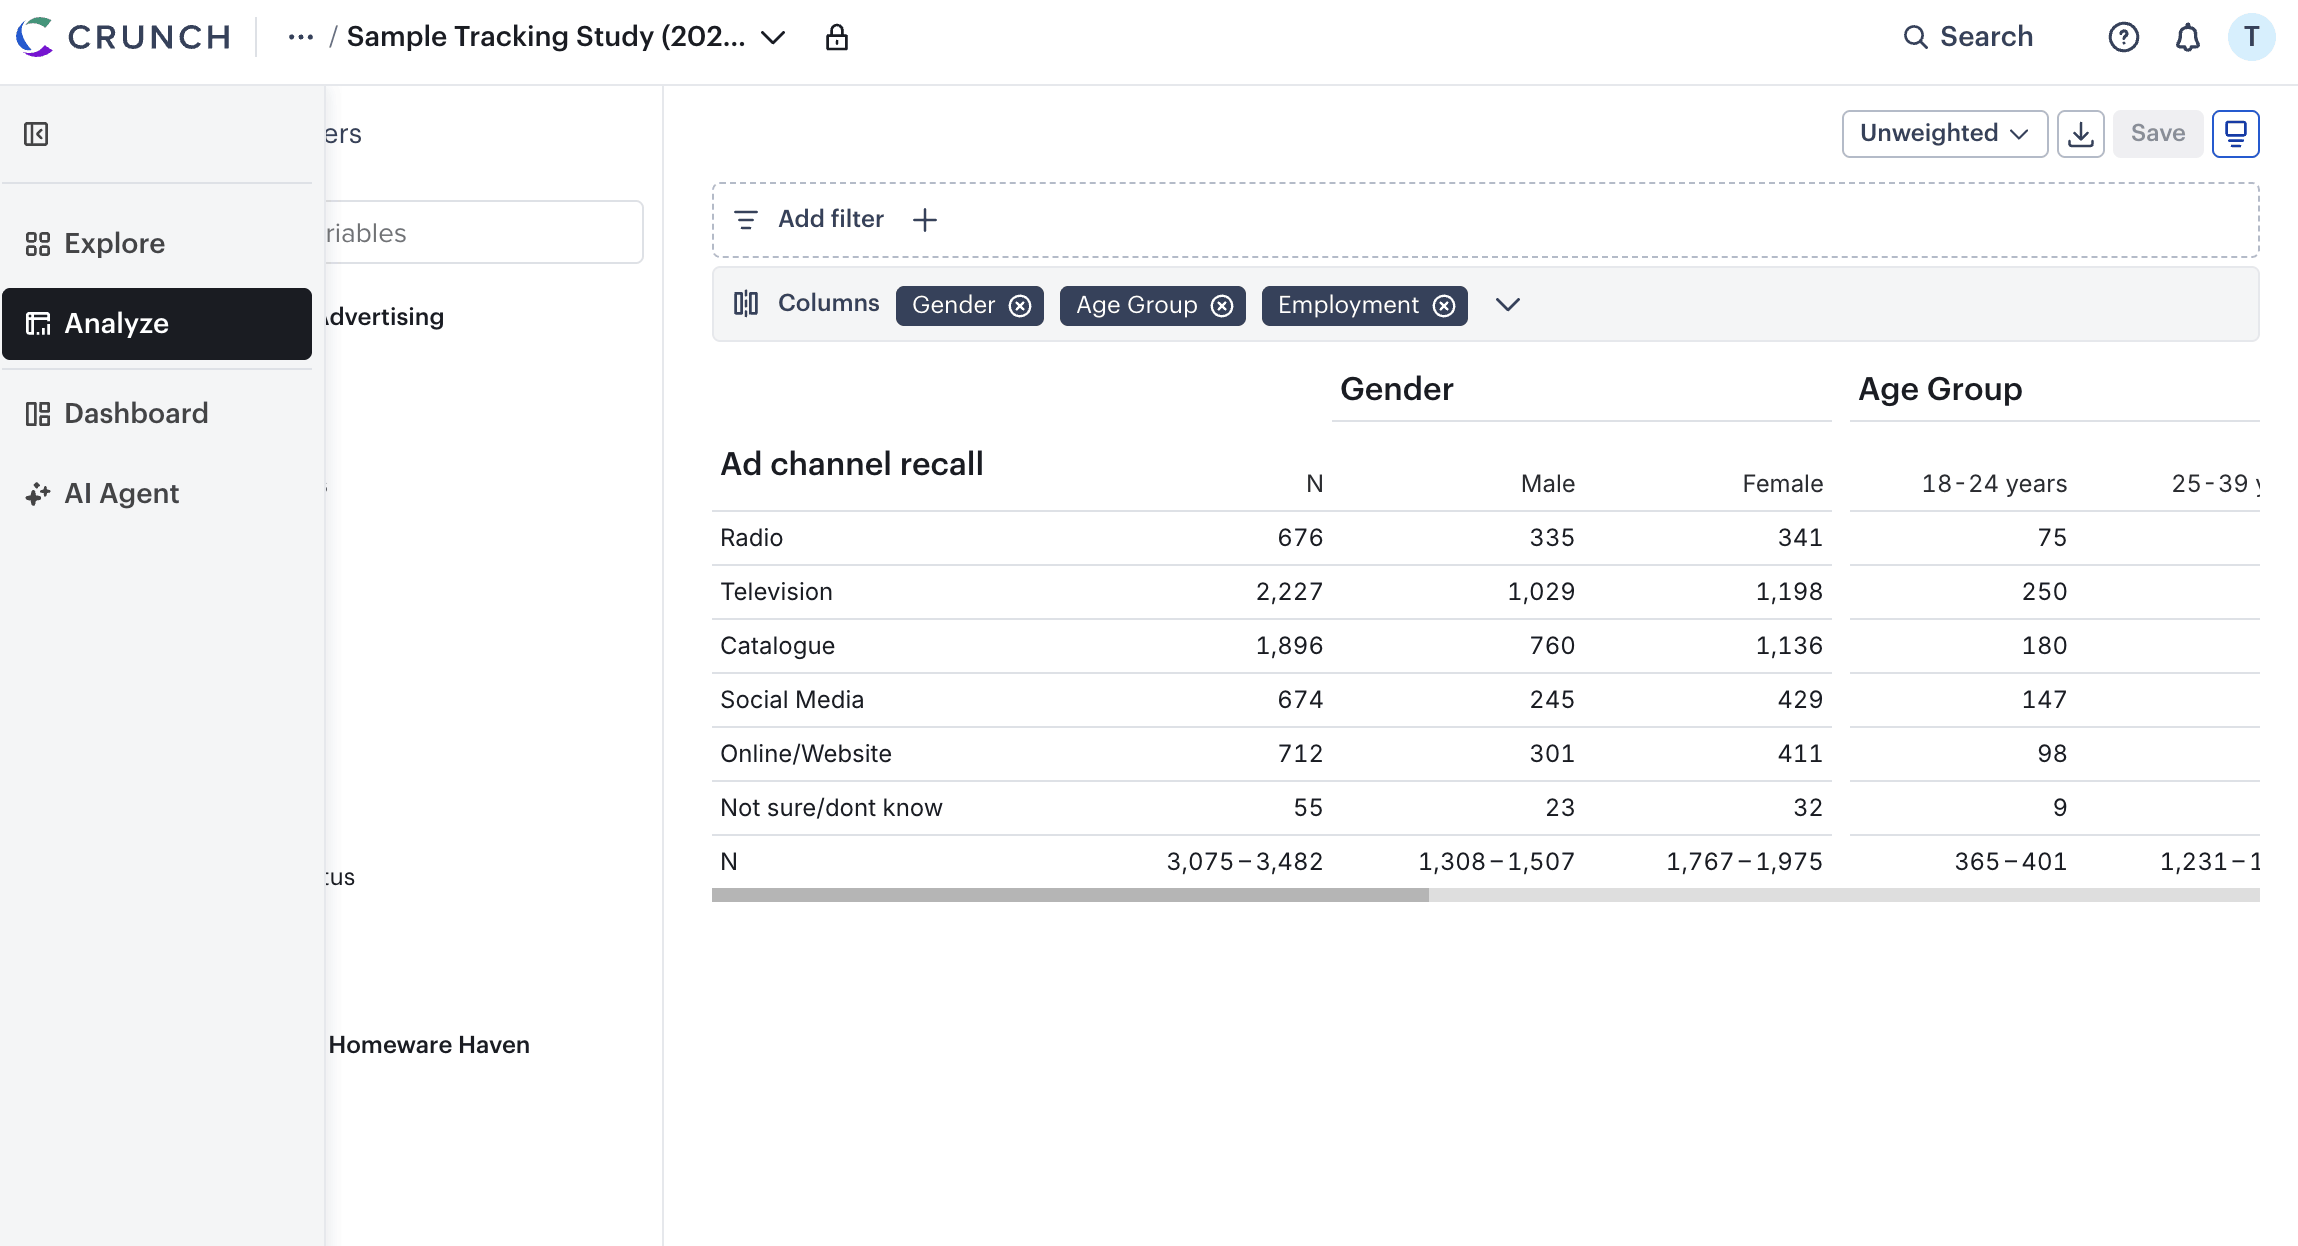Click the dataset lock icon

(837, 37)
